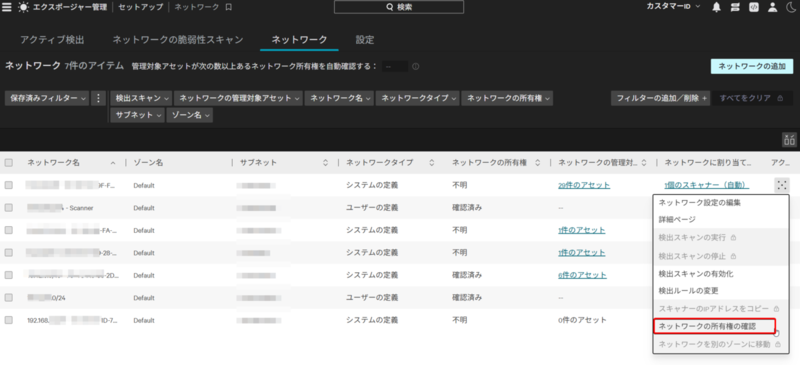Select the ネットワーク tab
Image resolution: width=800 pixels, height=365 pixels.
[299, 40]
